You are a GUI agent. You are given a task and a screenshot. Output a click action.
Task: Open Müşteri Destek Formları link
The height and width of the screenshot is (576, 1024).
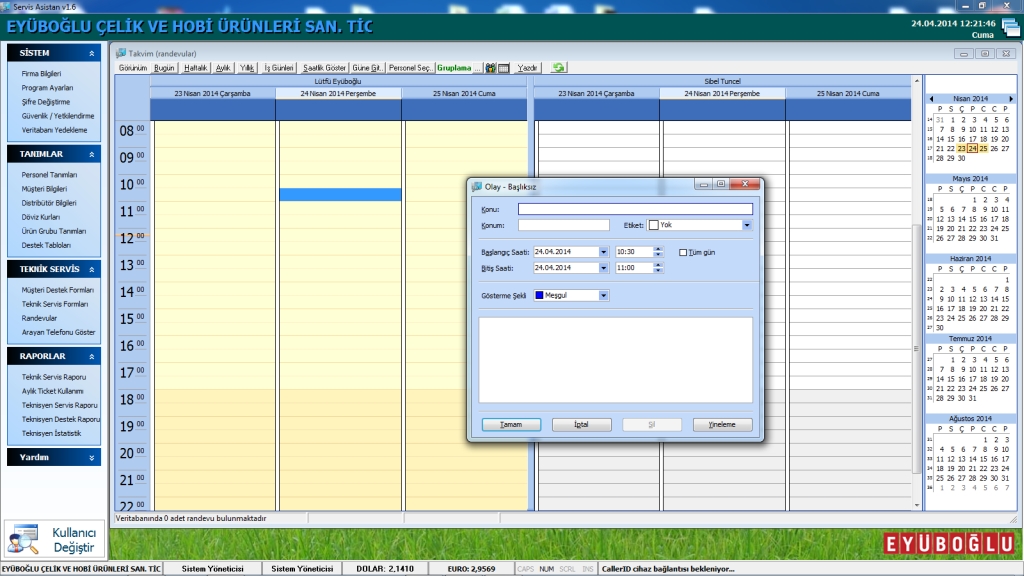pyautogui.click(x=57, y=290)
